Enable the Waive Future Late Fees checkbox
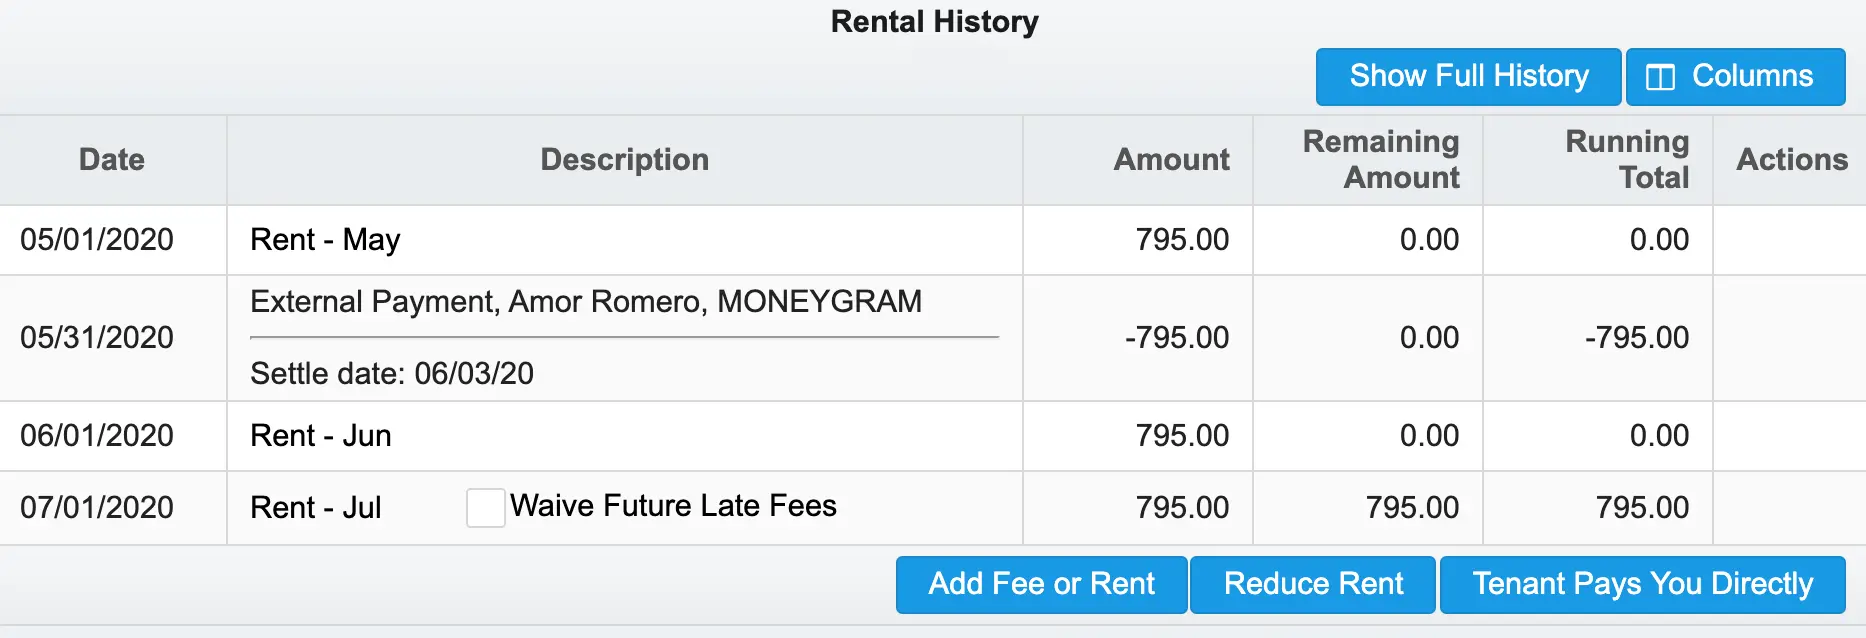 coord(486,508)
